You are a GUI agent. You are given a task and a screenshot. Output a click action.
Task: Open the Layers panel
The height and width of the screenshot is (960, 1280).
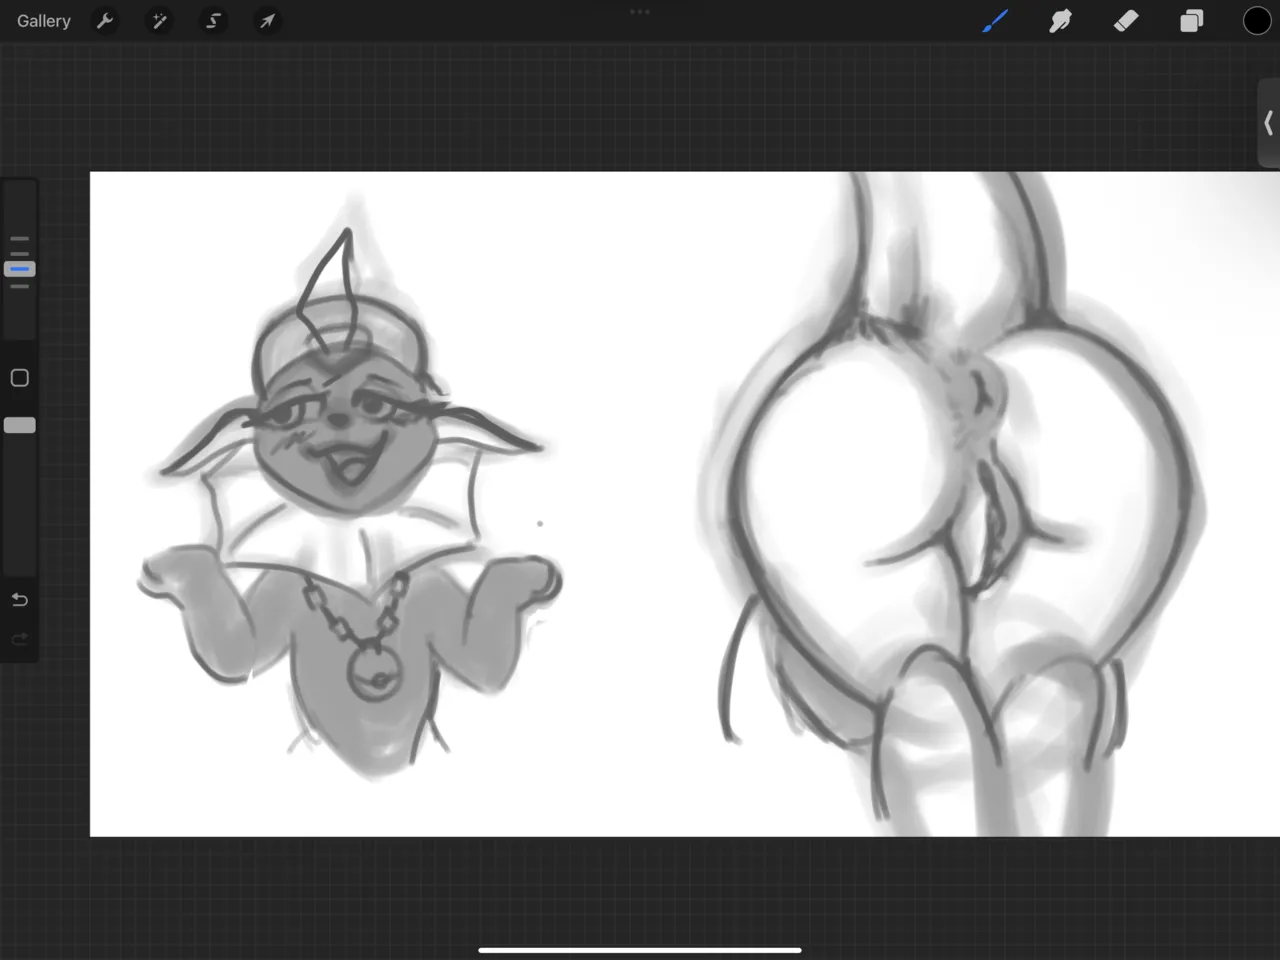click(x=1191, y=21)
